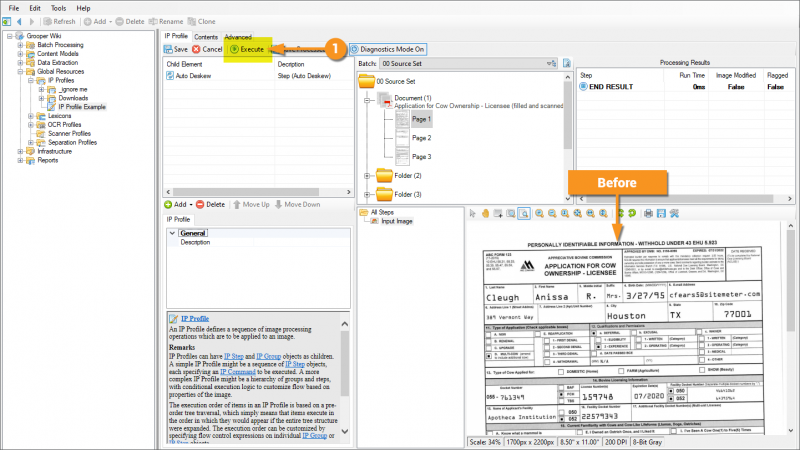Select the Page 2 thumbnail

pyautogui.click(x=421, y=137)
